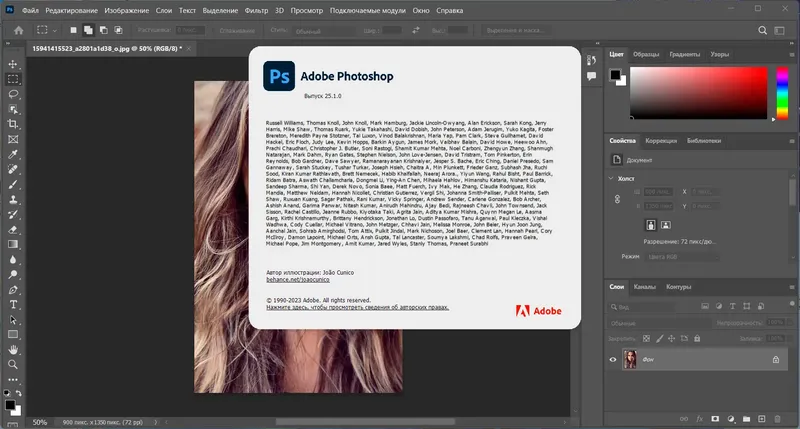Create a new group folder icon
This screenshot has height=429, width=800.
pos(746,419)
